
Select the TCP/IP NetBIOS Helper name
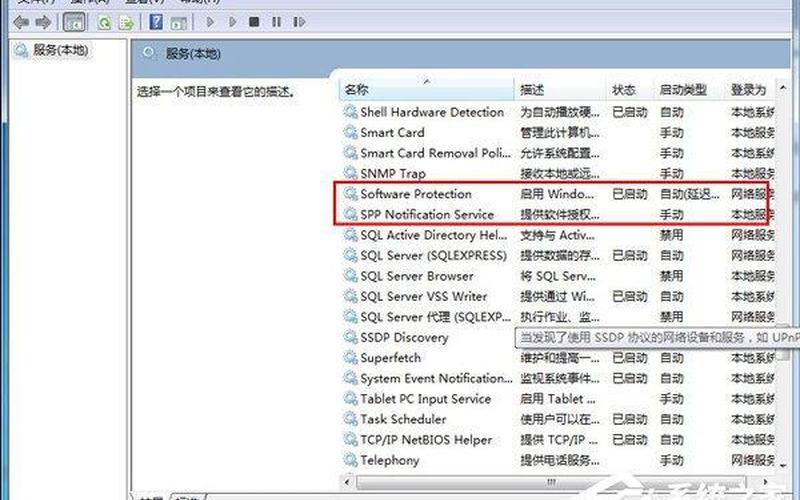426,440
